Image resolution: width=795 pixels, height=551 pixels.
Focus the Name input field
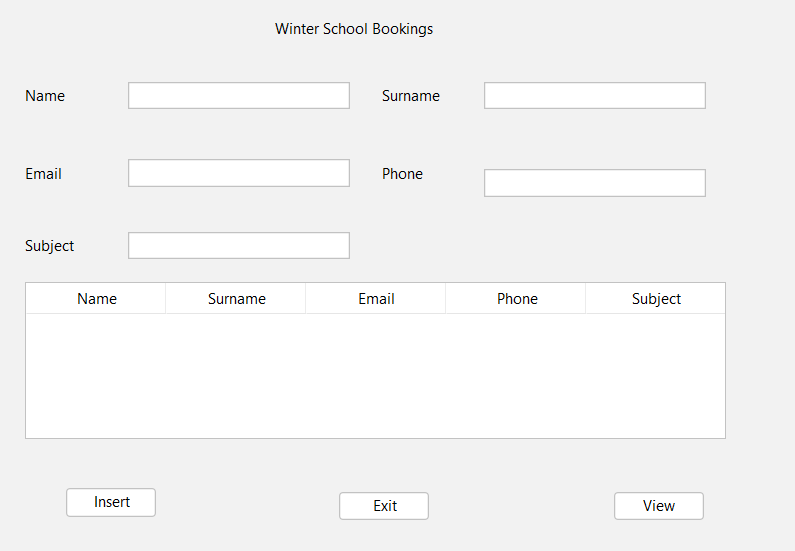pyautogui.click(x=238, y=96)
